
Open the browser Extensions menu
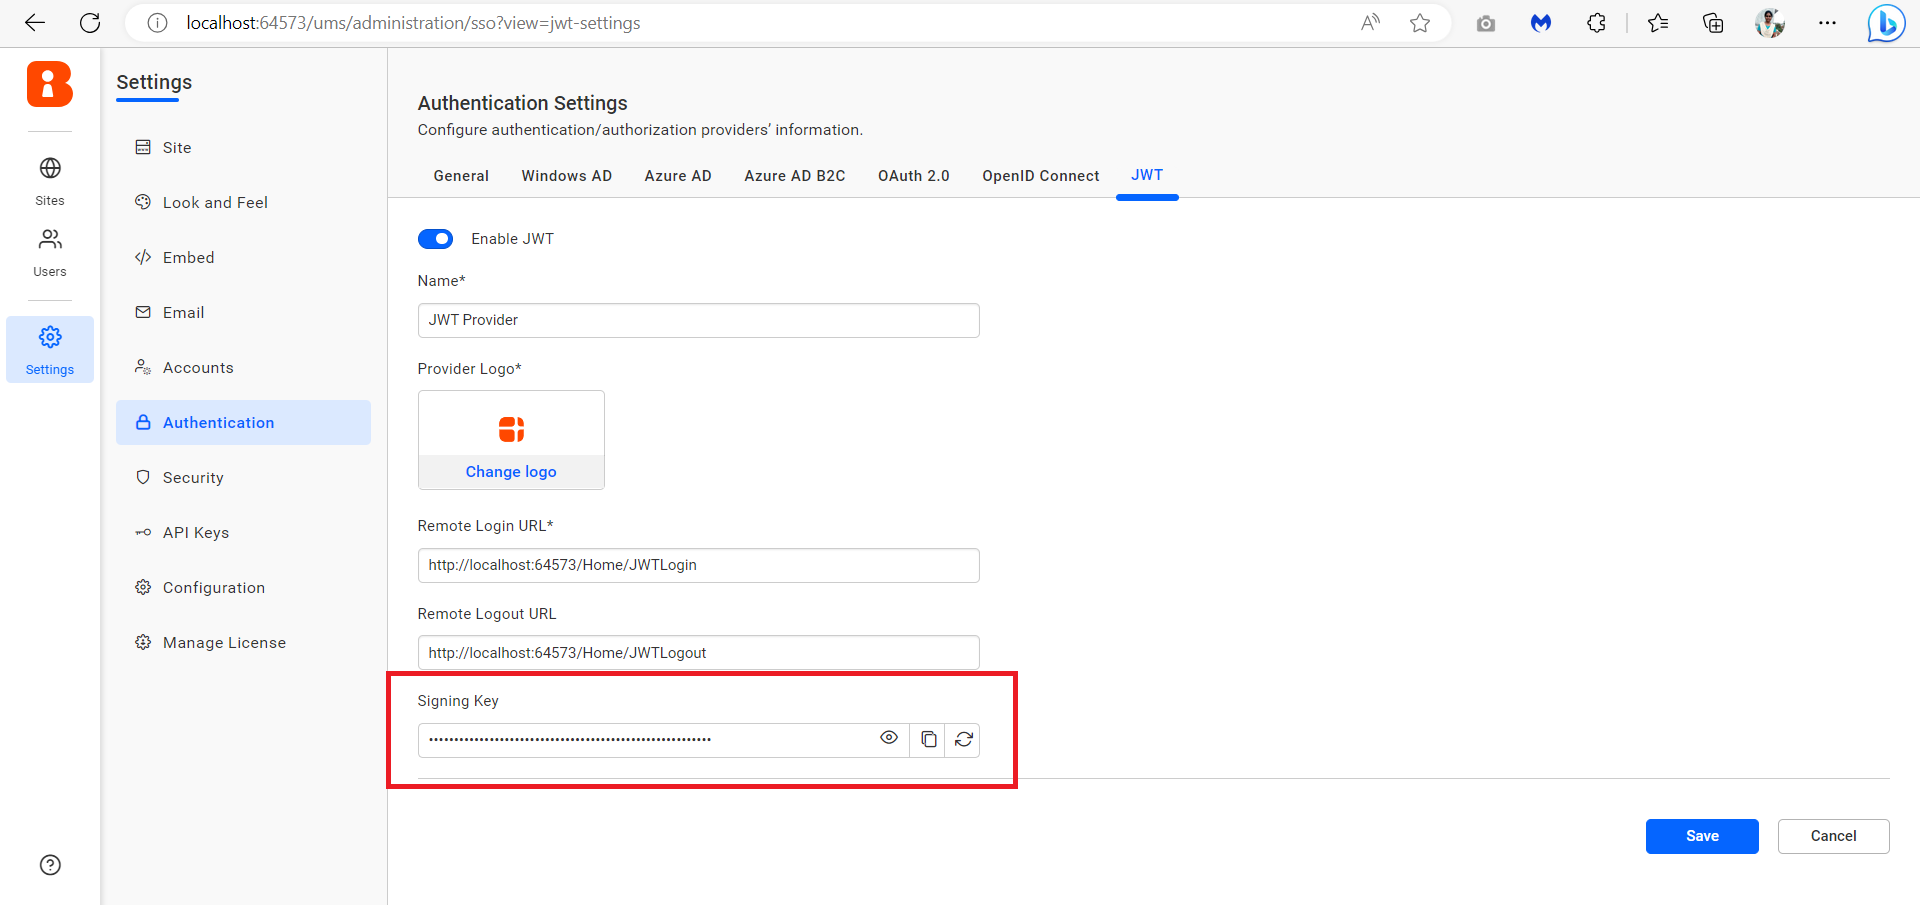click(1596, 23)
